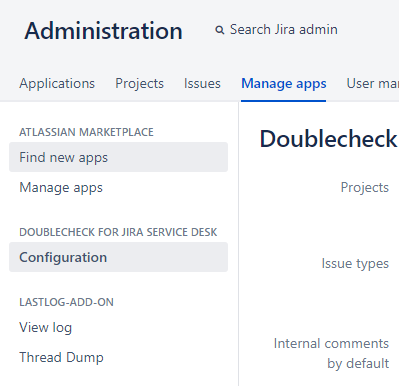Open the partially visible User management tab

click(373, 83)
